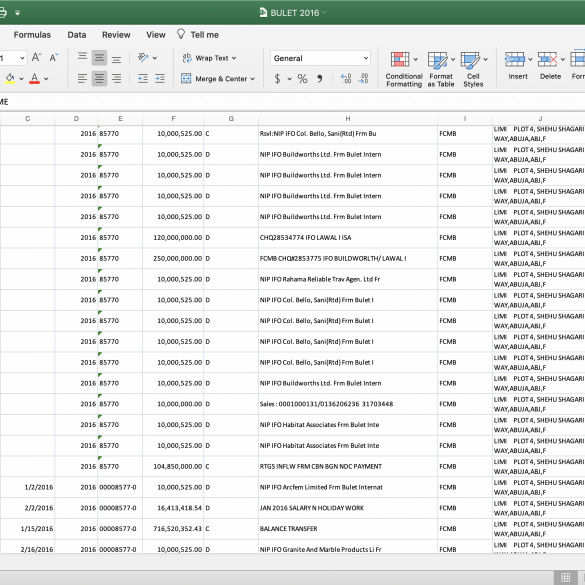This screenshot has height=585, width=585.
Task: Open the Delete cells dropdown arrow
Action: coord(563,59)
